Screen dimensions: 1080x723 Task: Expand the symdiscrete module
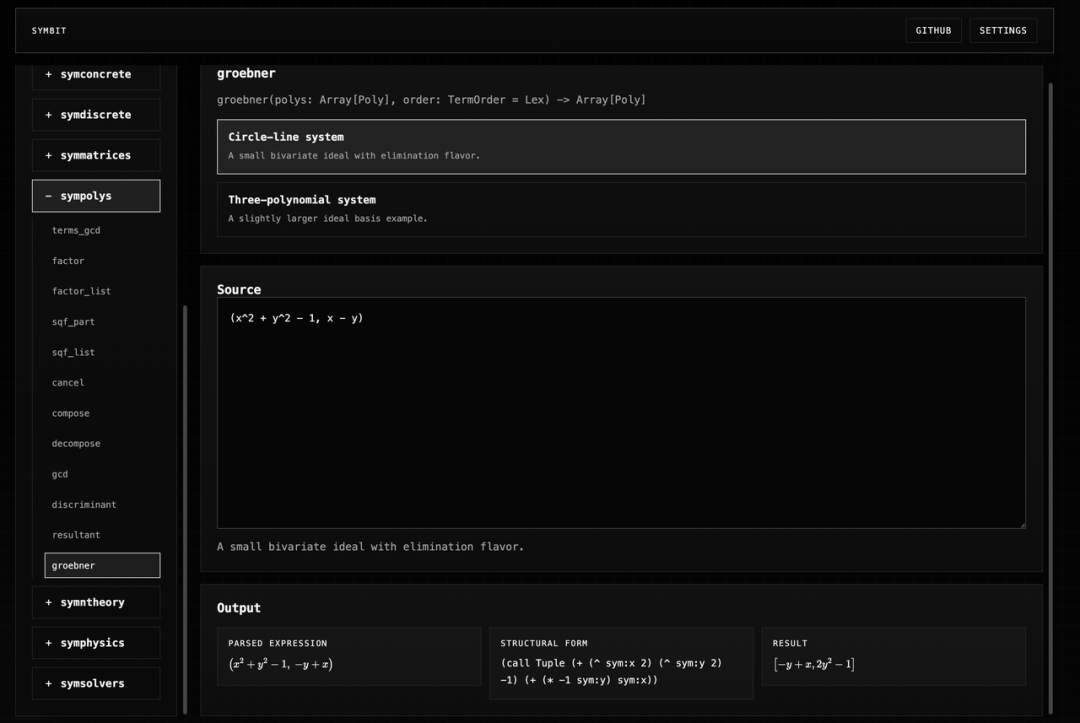[x=96, y=115]
